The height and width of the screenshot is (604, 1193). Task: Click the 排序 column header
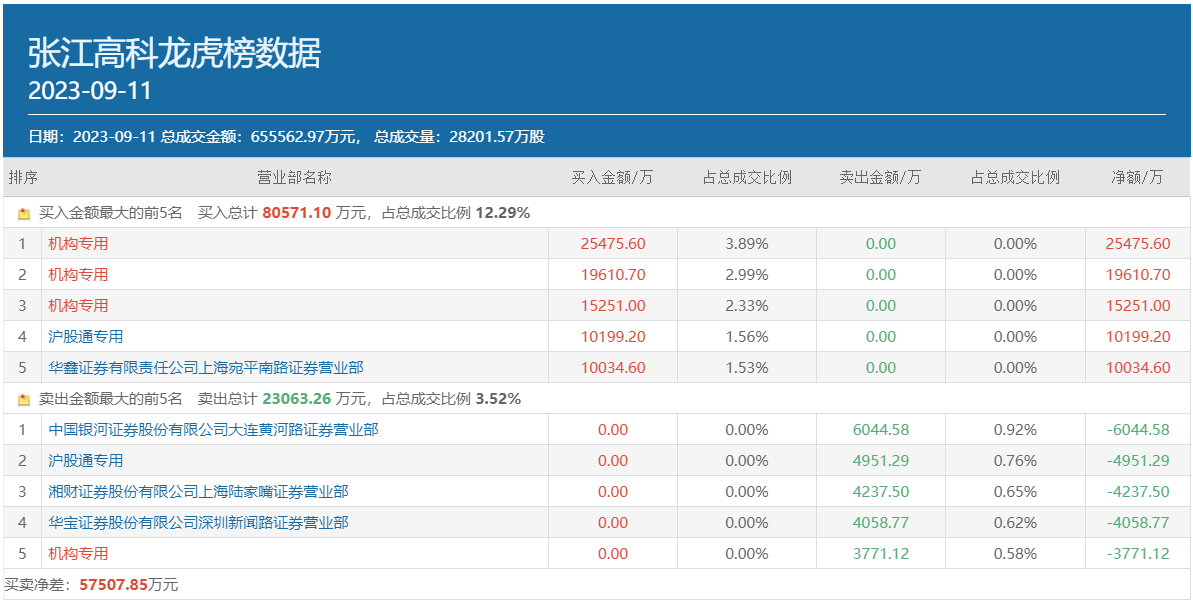point(23,178)
